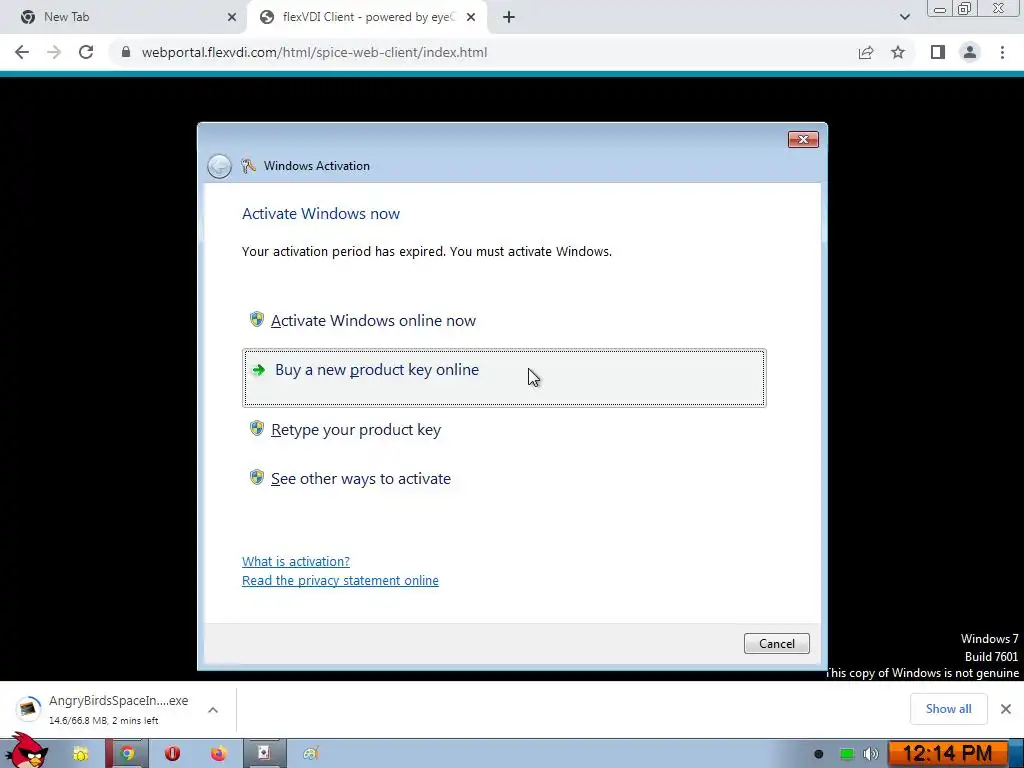Close the flexVDI Client tab

tap(471, 17)
